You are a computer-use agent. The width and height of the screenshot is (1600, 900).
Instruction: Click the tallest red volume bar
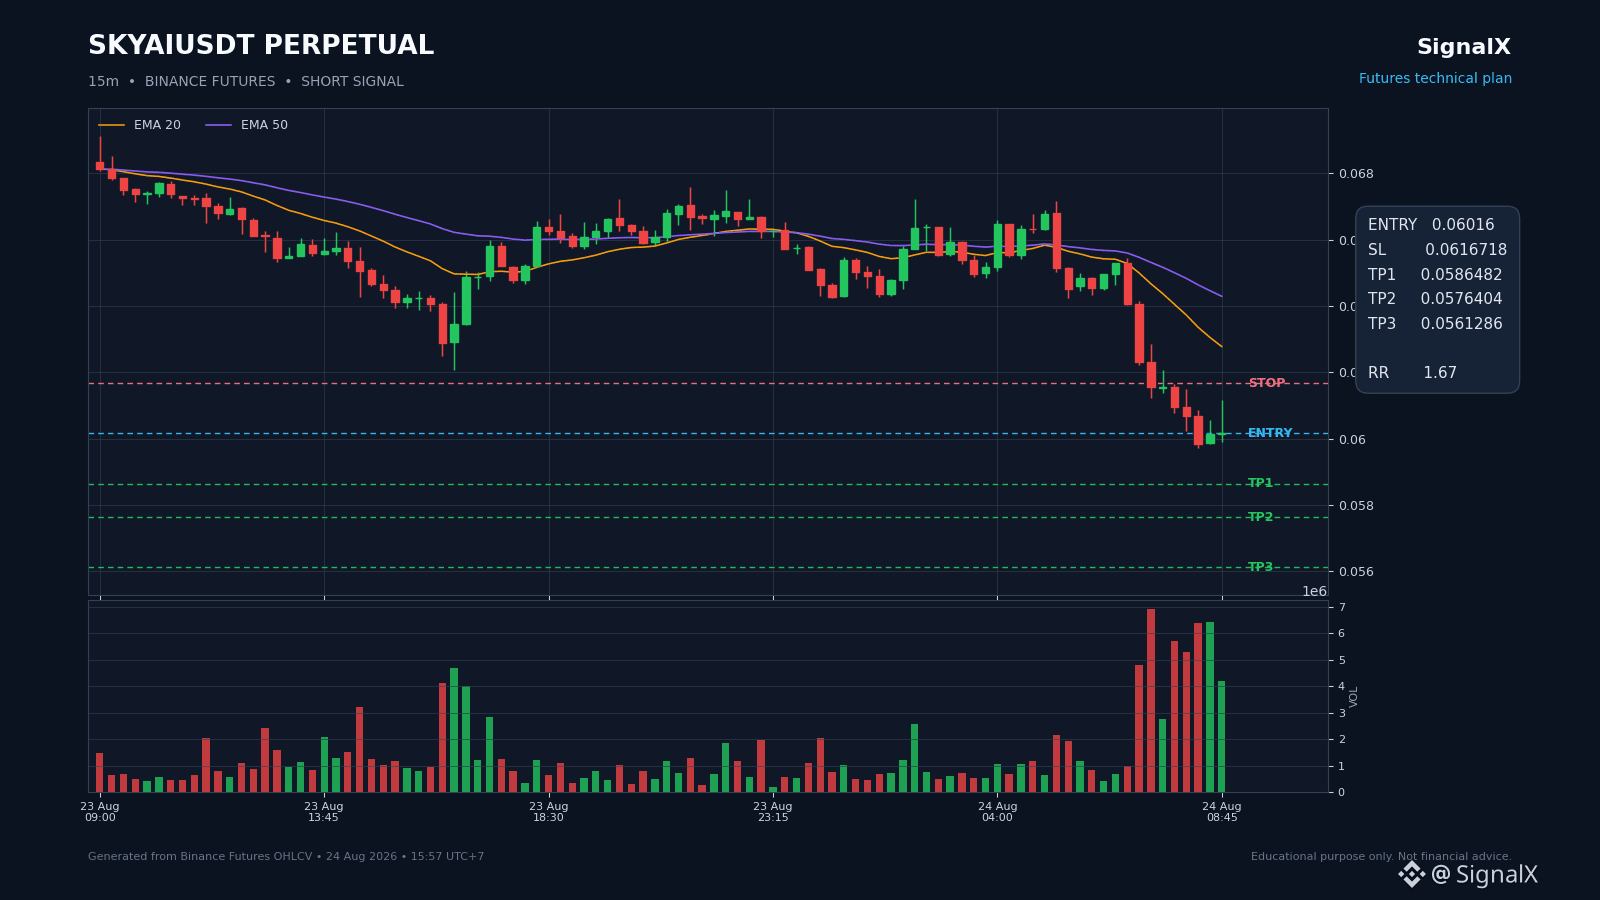pos(1151,700)
